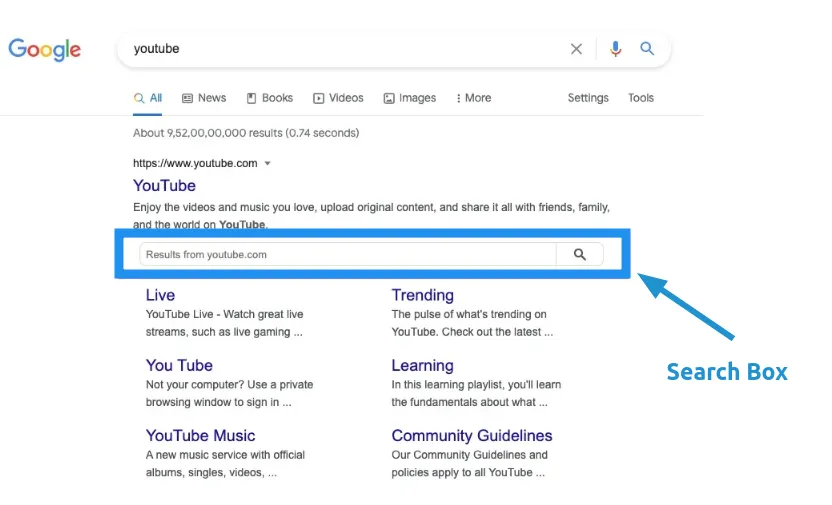This screenshot has width=832, height=505.
Task: Open the YouTube Music sitelink
Action: tap(201, 436)
